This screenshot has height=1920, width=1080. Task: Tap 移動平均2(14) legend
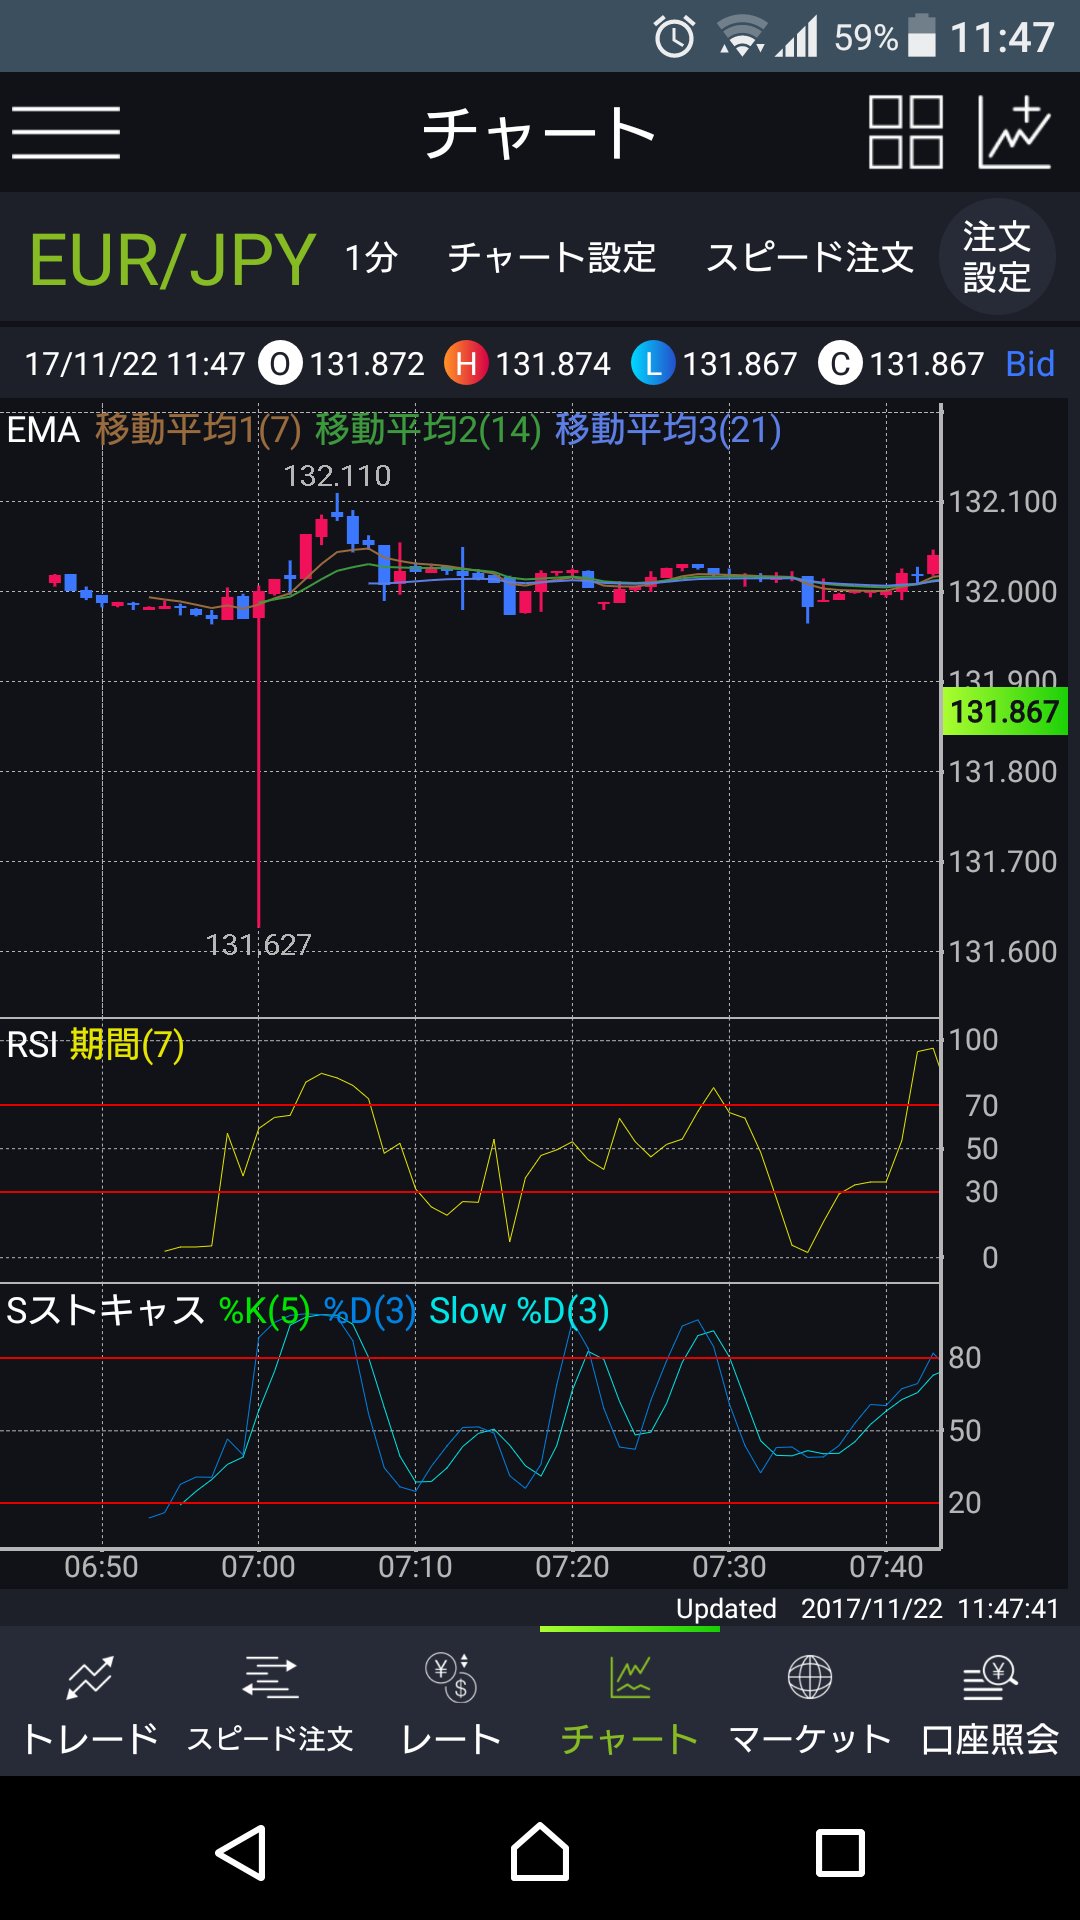(428, 430)
